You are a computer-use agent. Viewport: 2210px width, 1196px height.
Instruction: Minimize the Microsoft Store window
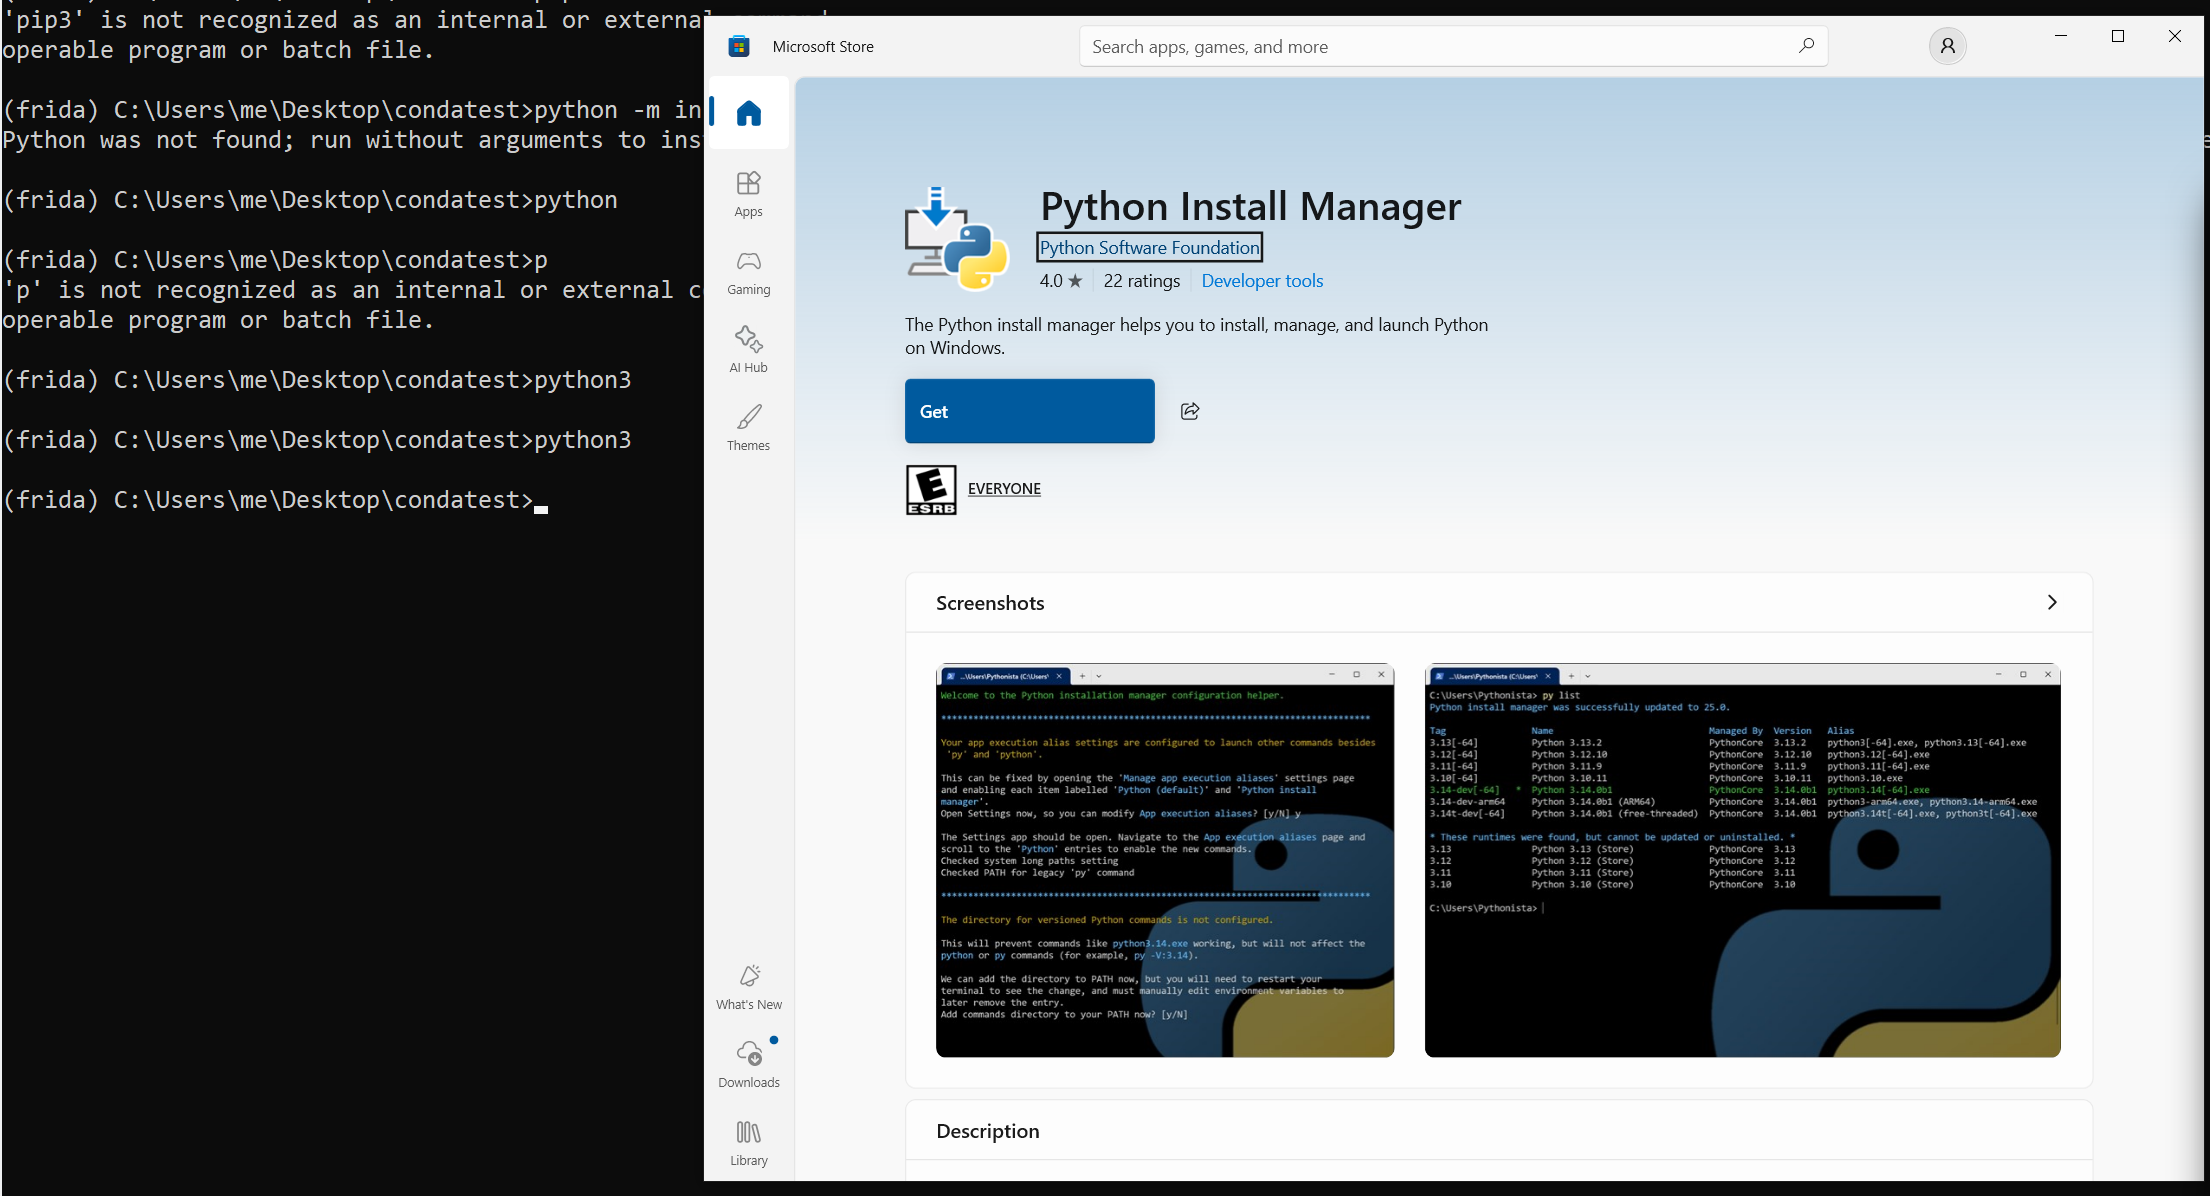tap(2060, 36)
